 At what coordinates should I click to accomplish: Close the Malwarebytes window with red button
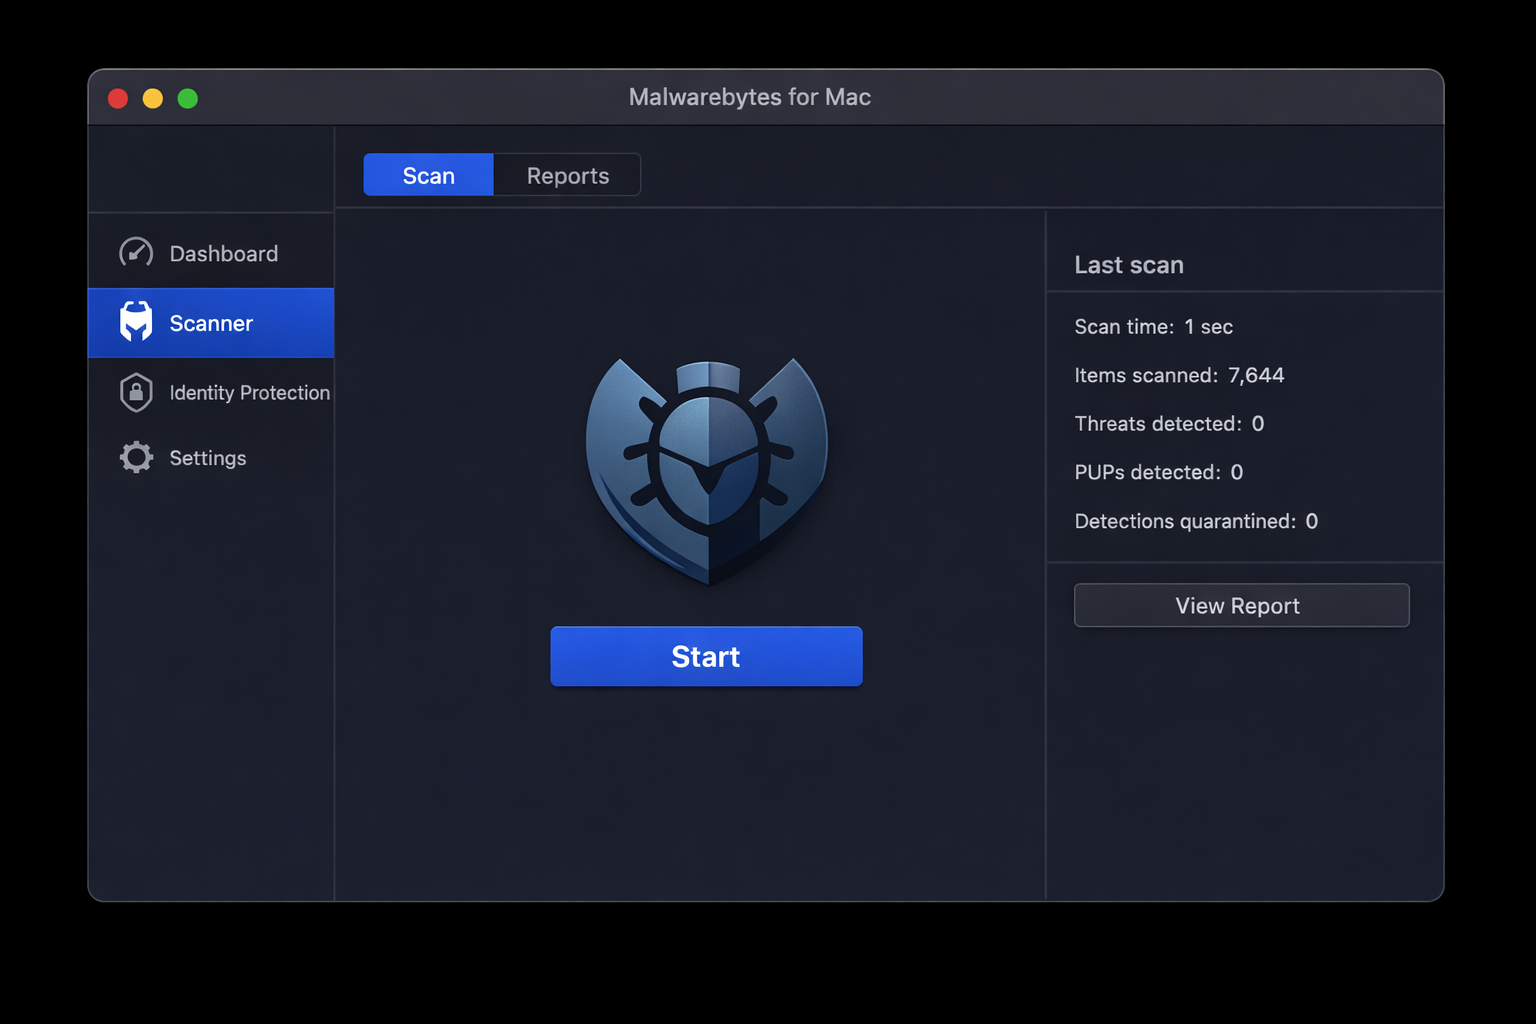(x=118, y=98)
